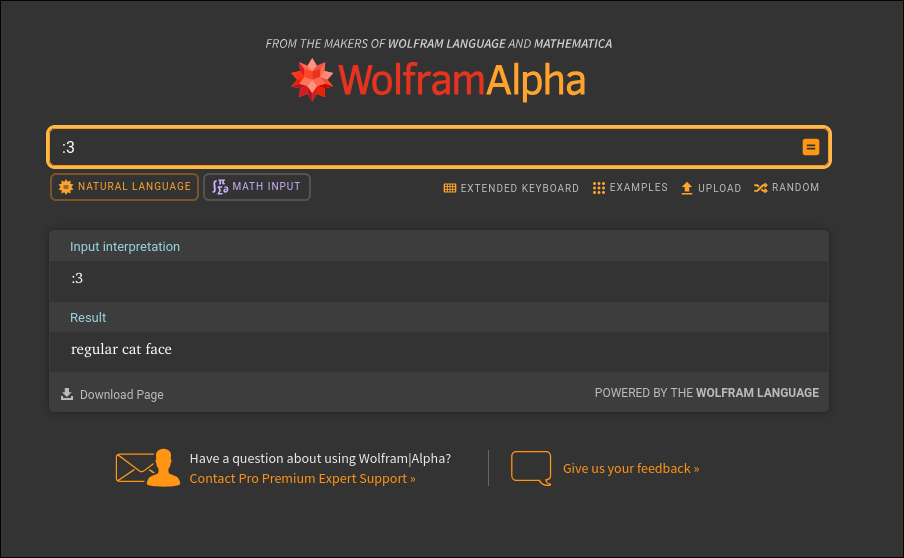The width and height of the screenshot is (904, 558).
Task: Open the Extended Keyboard
Action: tap(511, 188)
